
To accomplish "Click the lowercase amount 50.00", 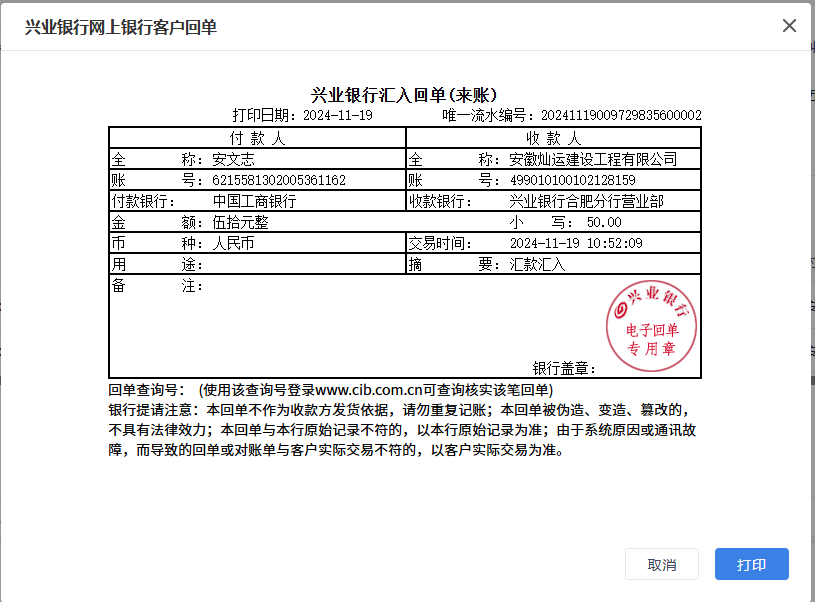I will (x=604, y=222).
